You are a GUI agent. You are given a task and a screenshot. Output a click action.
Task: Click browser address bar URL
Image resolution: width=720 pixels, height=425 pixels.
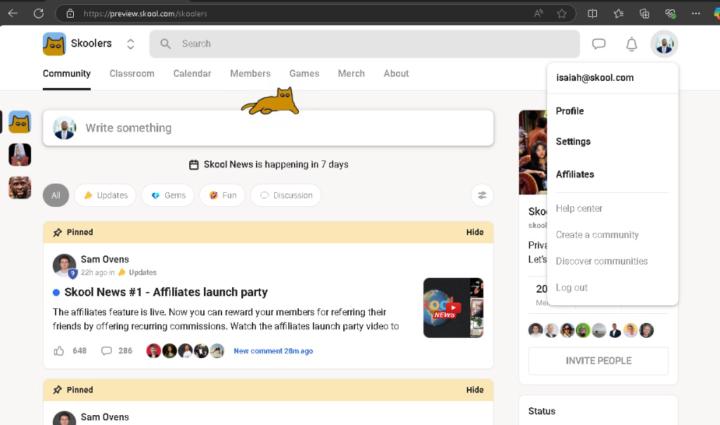click(x=145, y=13)
